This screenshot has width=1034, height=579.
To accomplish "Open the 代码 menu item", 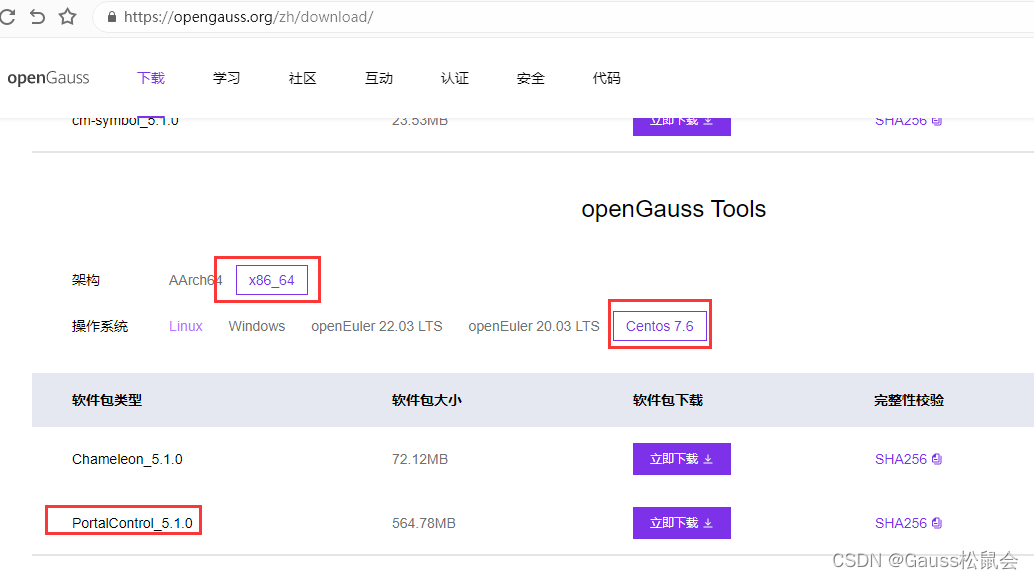I will tap(606, 78).
